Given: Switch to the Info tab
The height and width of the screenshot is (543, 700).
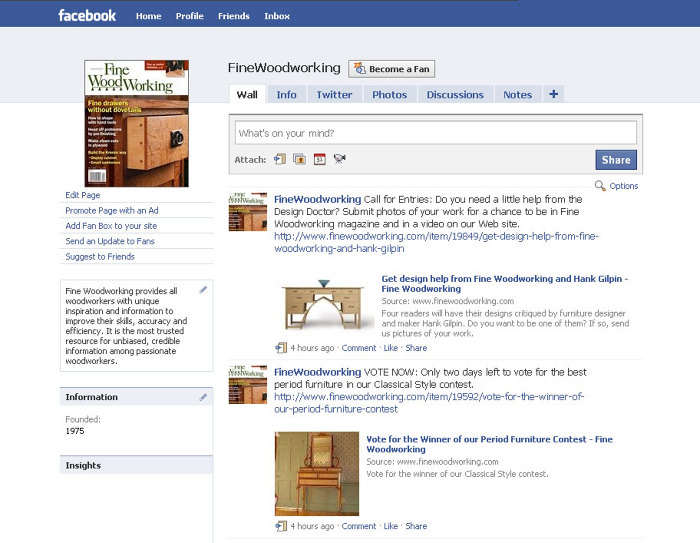Looking at the screenshot, I should (x=286, y=94).
